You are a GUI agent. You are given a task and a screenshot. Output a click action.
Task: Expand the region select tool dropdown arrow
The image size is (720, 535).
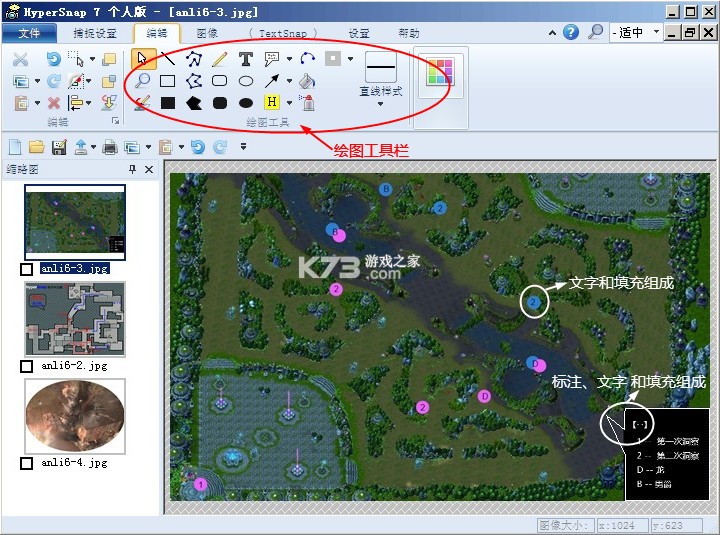tap(92, 59)
